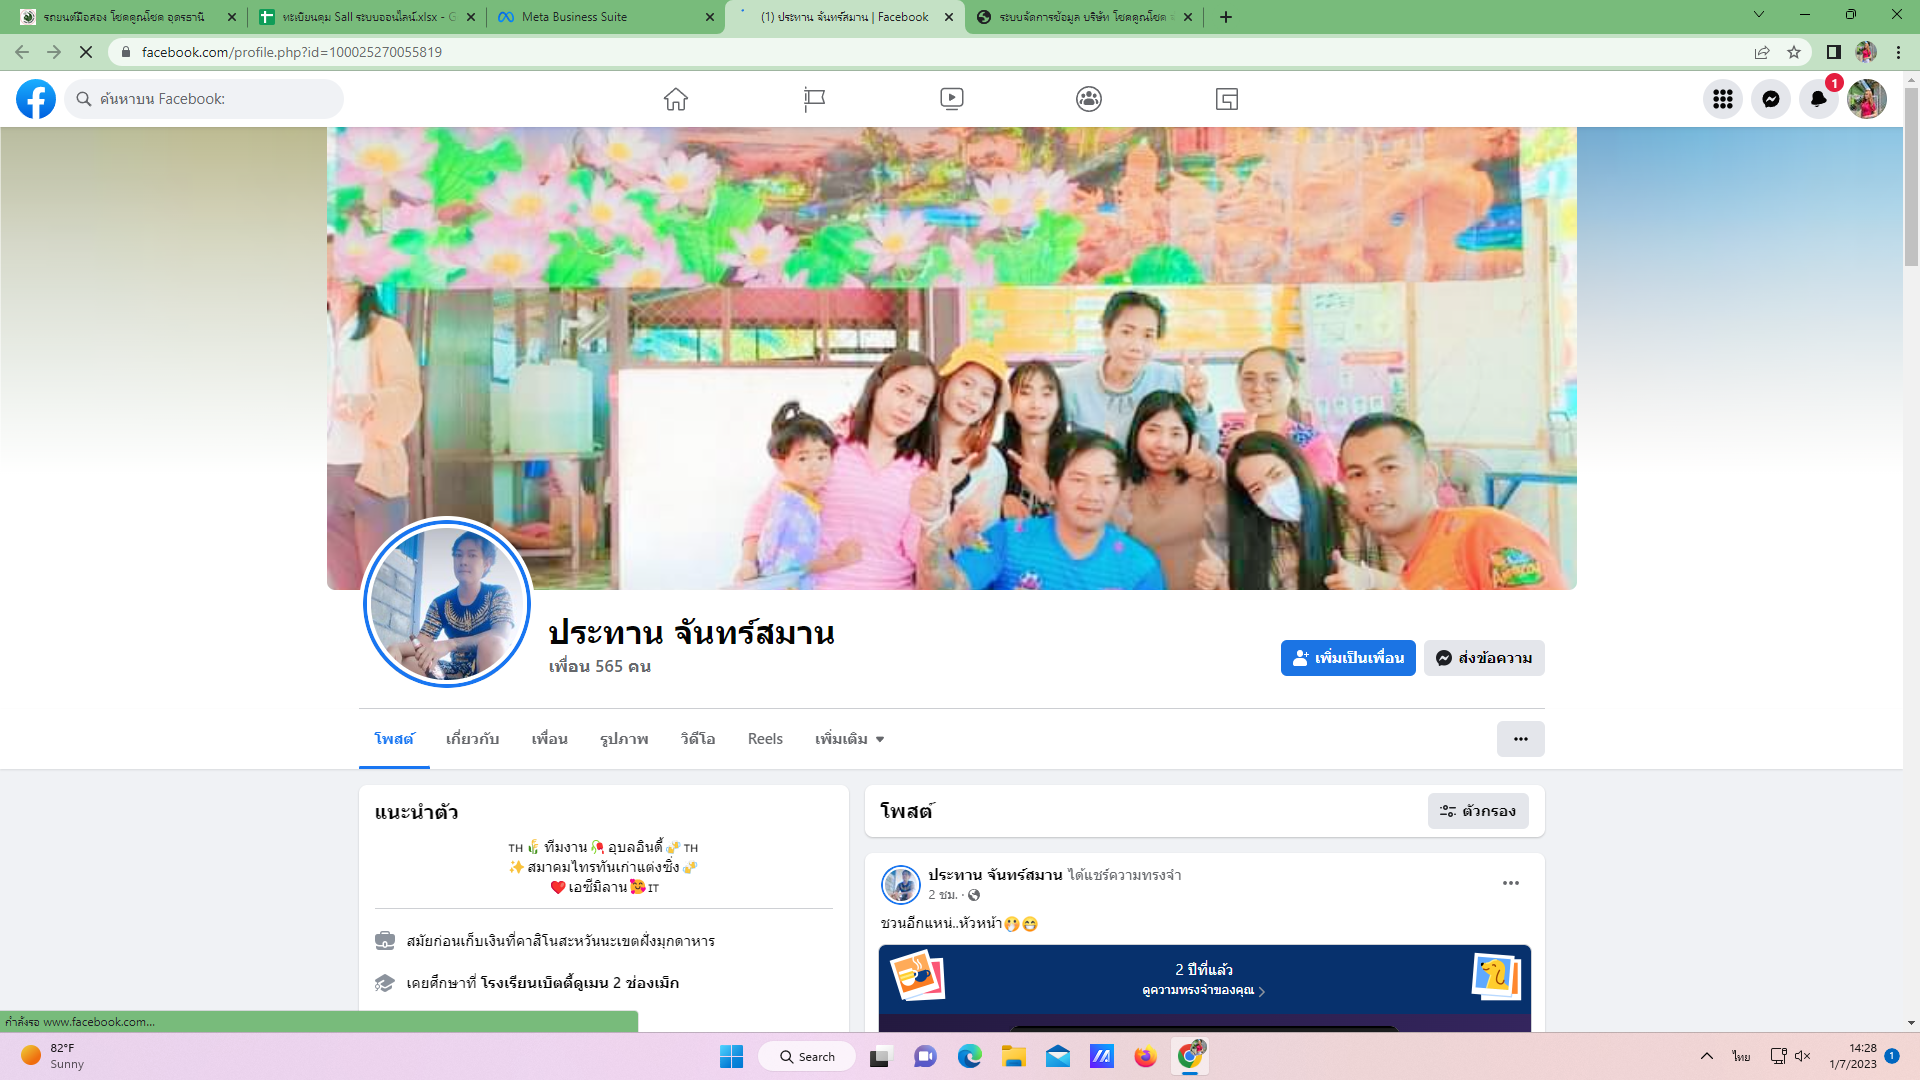
Task: Click เพิ่มเป็นเพื่อน add friend button
Action: pos(1347,658)
